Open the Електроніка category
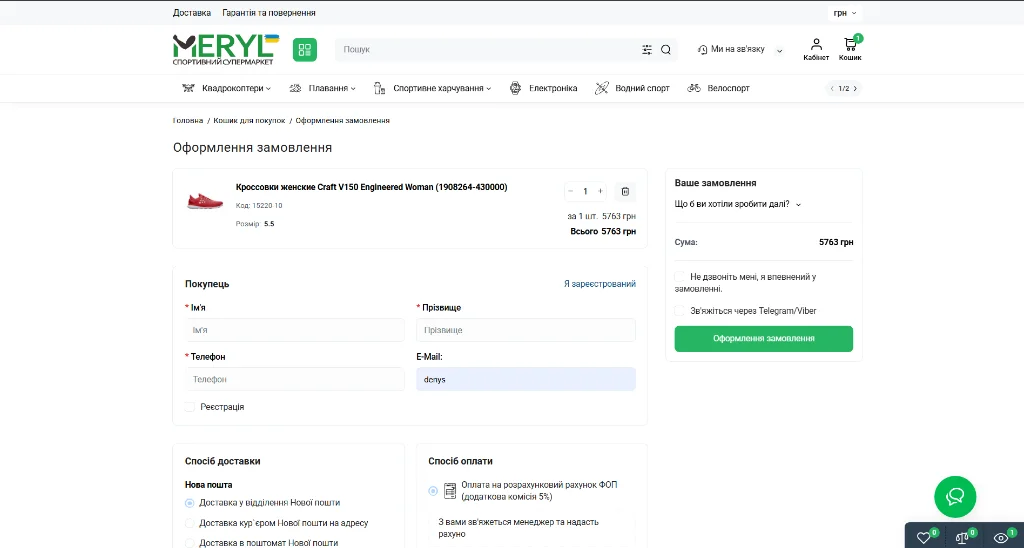 pyautogui.click(x=553, y=88)
